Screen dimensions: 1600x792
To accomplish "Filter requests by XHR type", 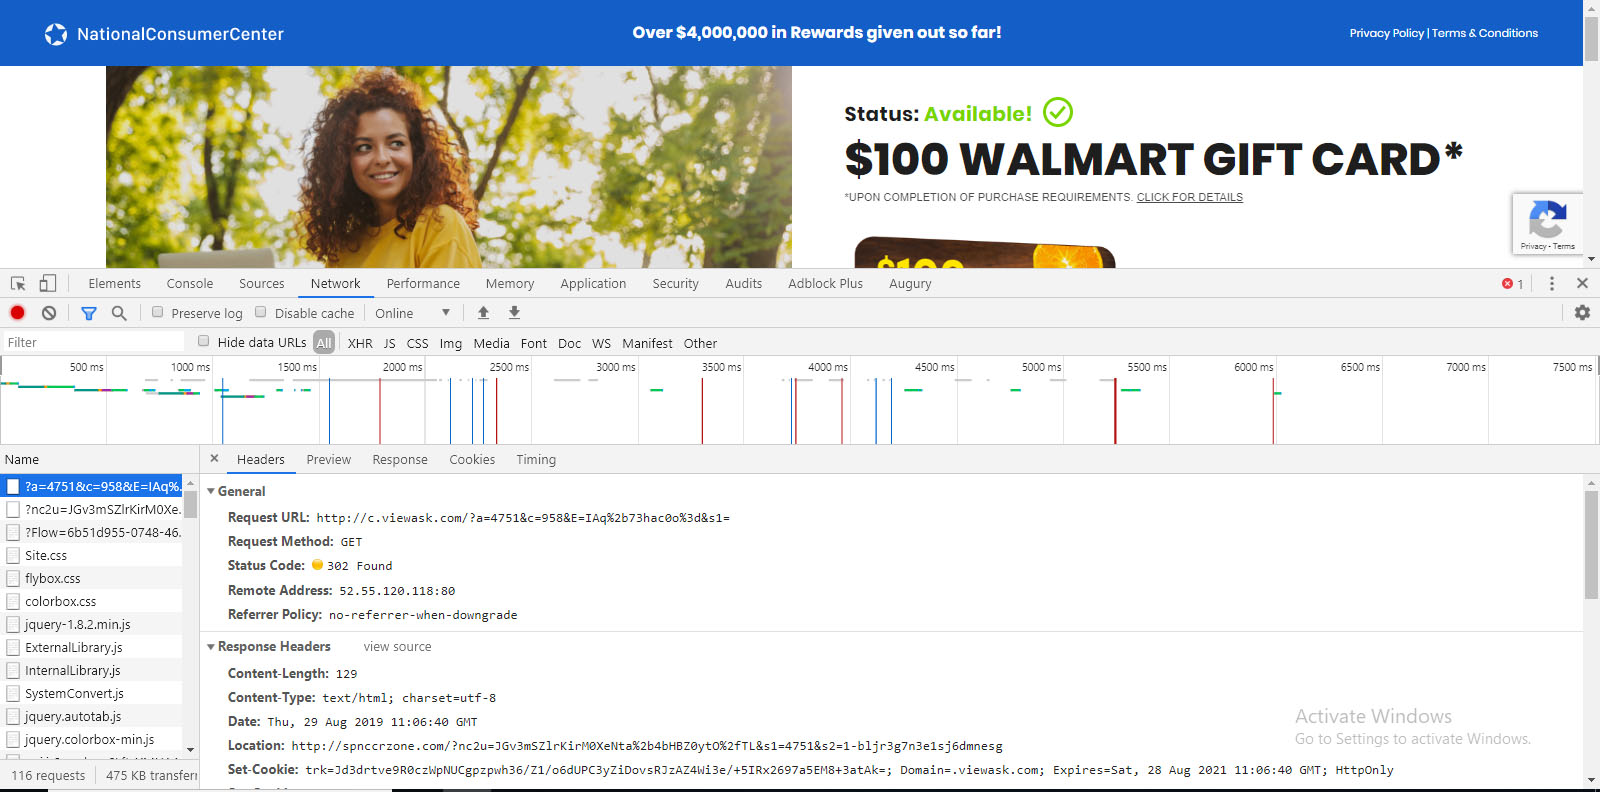I will click(x=360, y=343).
